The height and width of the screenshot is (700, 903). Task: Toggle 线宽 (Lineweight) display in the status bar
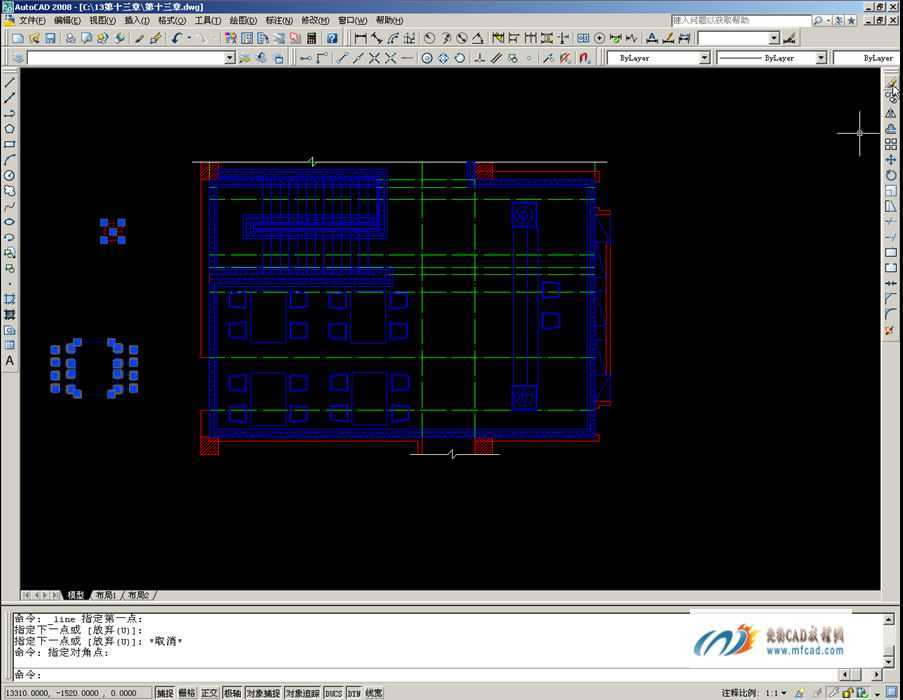(374, 693)
